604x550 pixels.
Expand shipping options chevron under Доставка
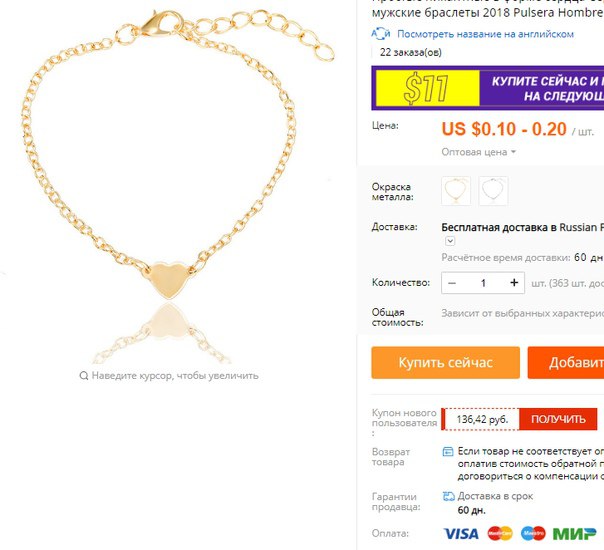tap(450, 241)
